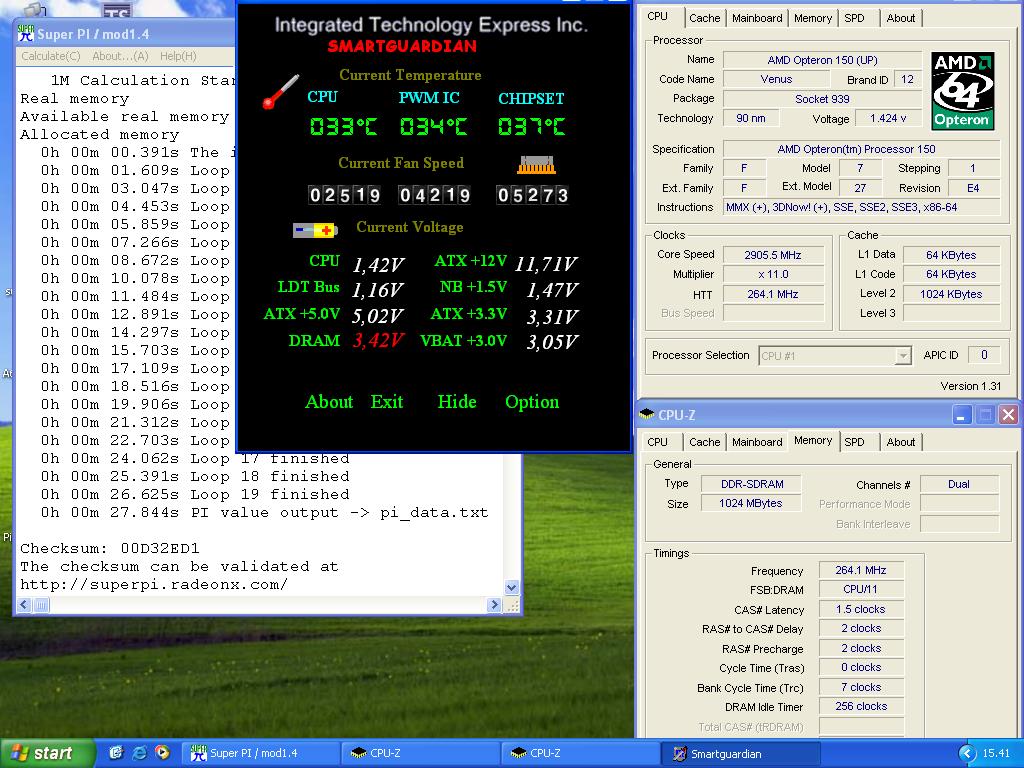Switch to second CPU-Z taskbar button
The image size is (1024, 768).
point(581,753)
